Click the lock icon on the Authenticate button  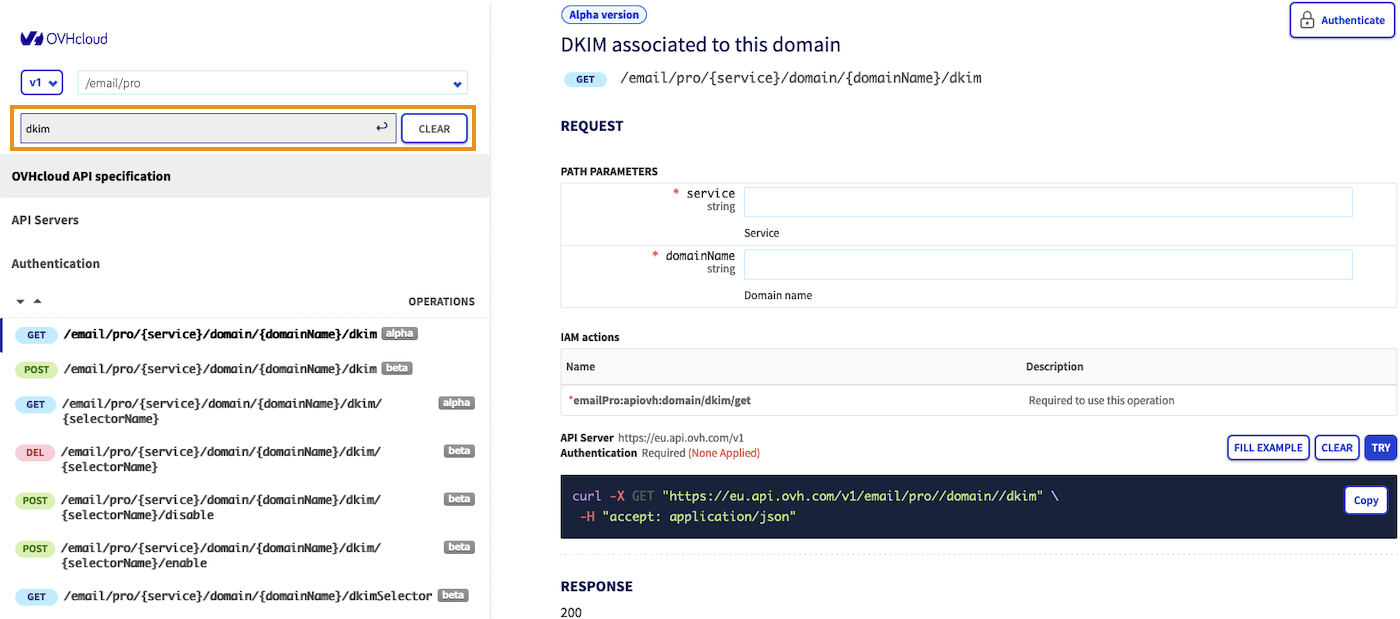1306,20
